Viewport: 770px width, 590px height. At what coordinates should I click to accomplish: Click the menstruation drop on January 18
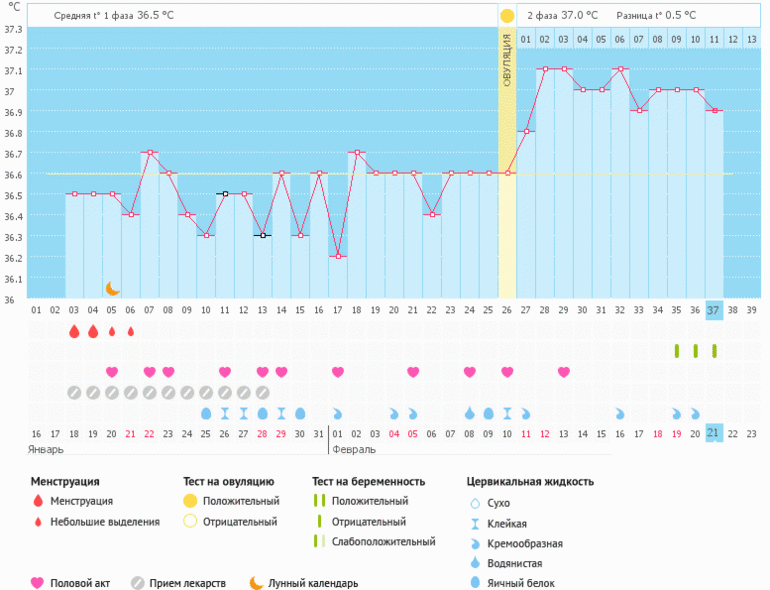click(x=74, y=331)
